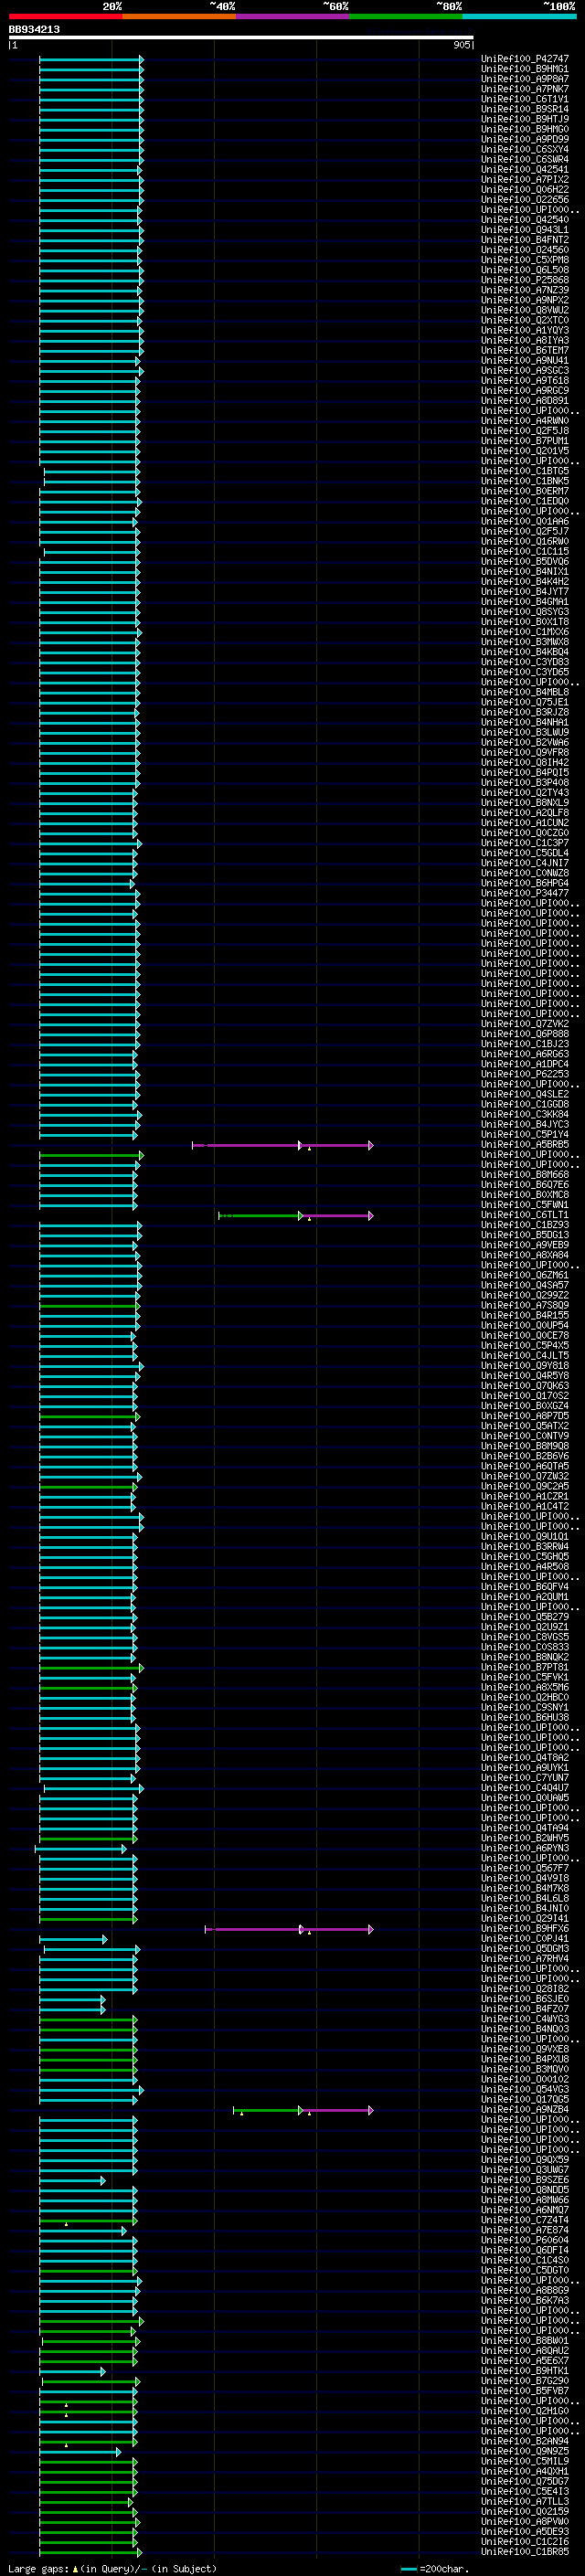Select the UniRef100_C1BR85 label
Viewport: 585px width, 2576px height.
tap(525, 2552)
